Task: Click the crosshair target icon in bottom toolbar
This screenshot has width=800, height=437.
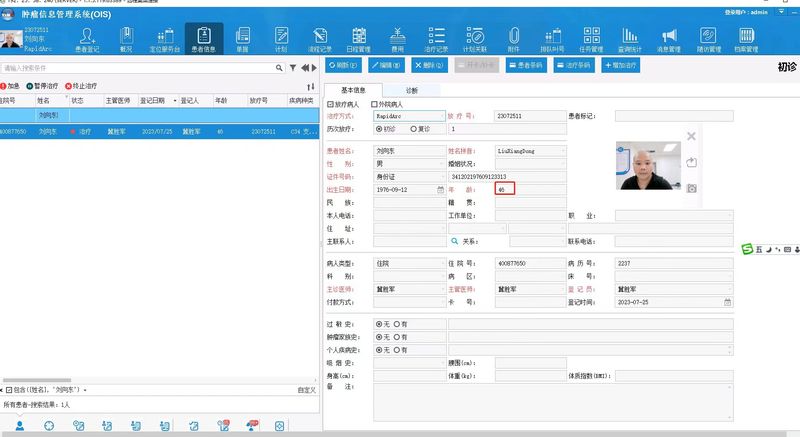Action: (49, 426)
